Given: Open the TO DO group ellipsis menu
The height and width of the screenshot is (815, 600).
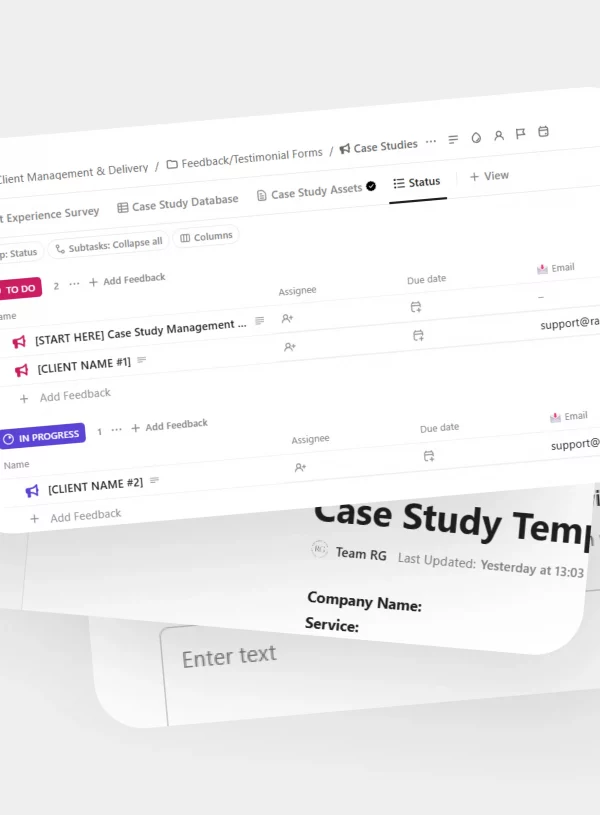Looking at the screenshot, I should point(74,284).
